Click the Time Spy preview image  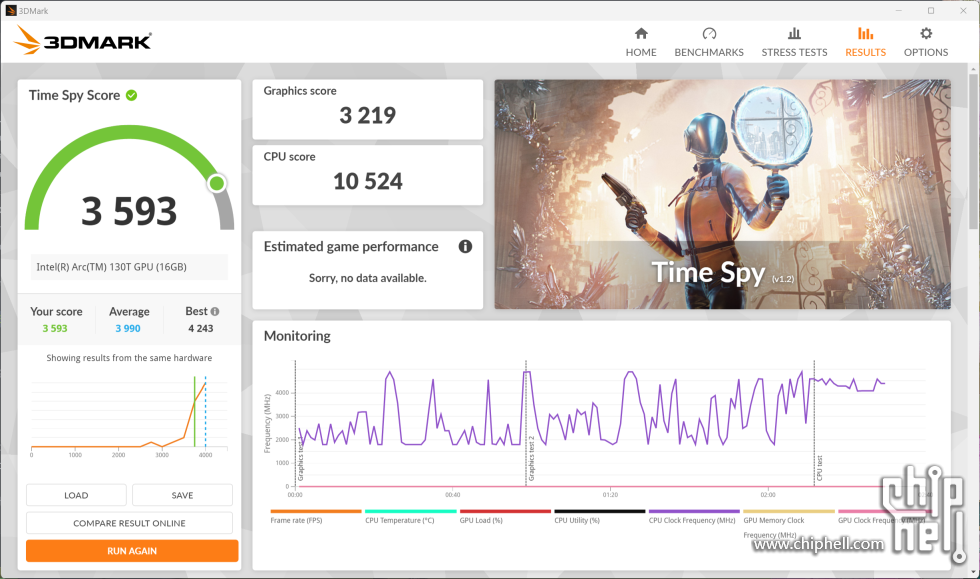click(x=722, y=194)
